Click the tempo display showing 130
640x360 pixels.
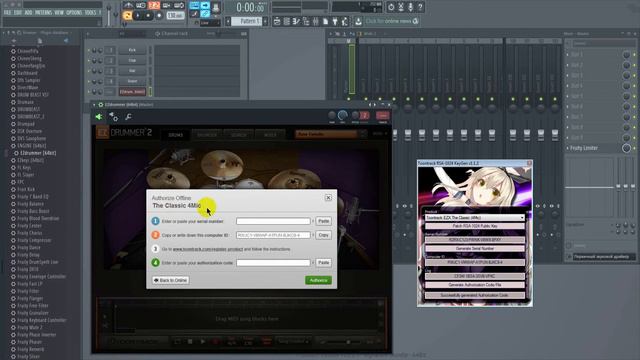pyautogui.click(x=176, y=16)
